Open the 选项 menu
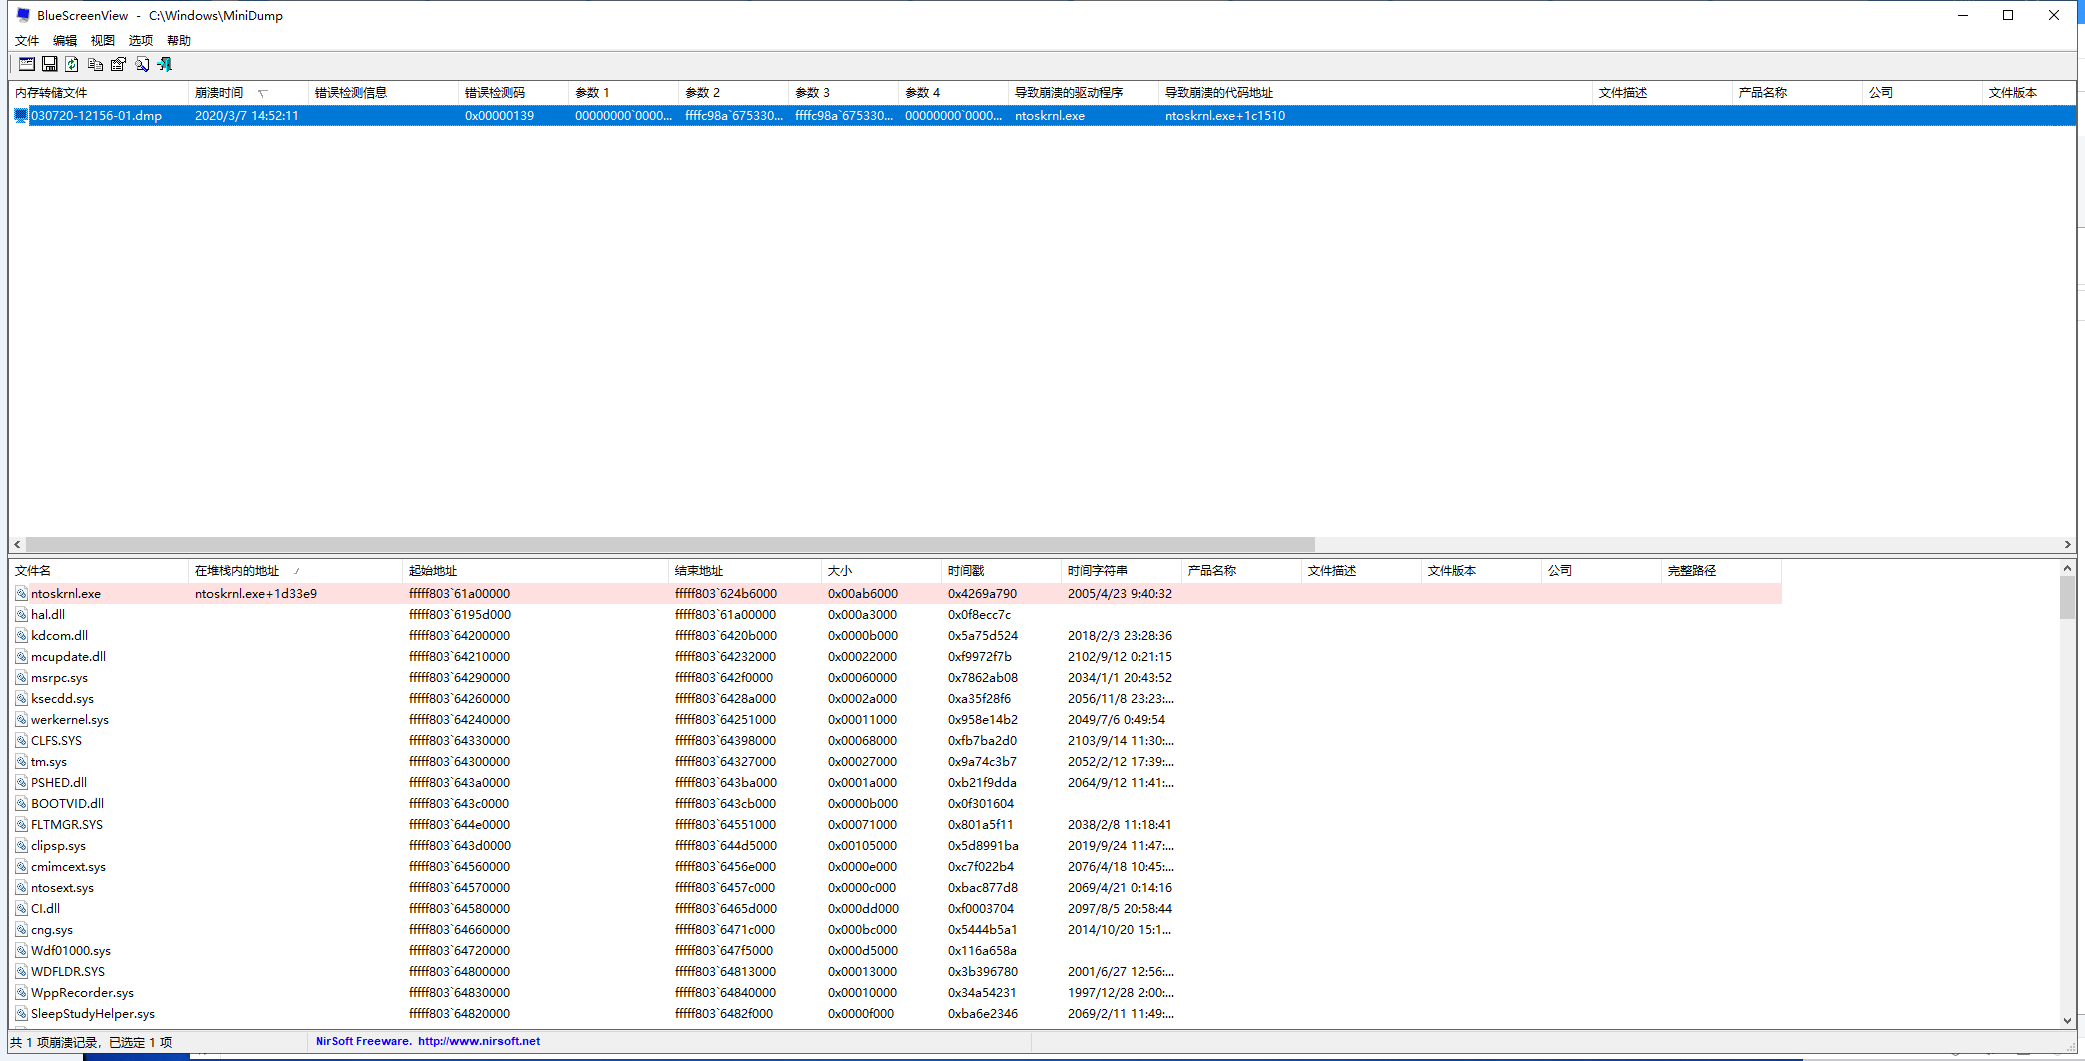2085x1061 pixels. [x=140, y=40]
